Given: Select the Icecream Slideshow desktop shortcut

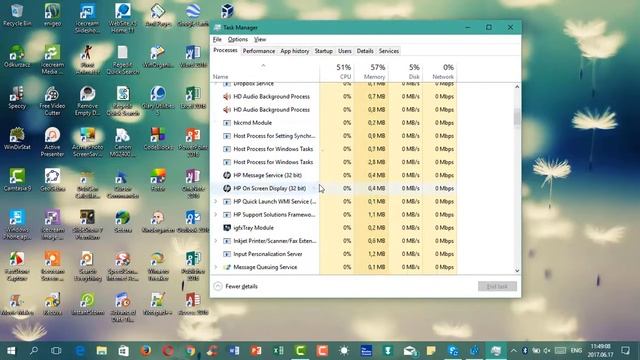Looking at the screenshot, I should tap(87, 18).
